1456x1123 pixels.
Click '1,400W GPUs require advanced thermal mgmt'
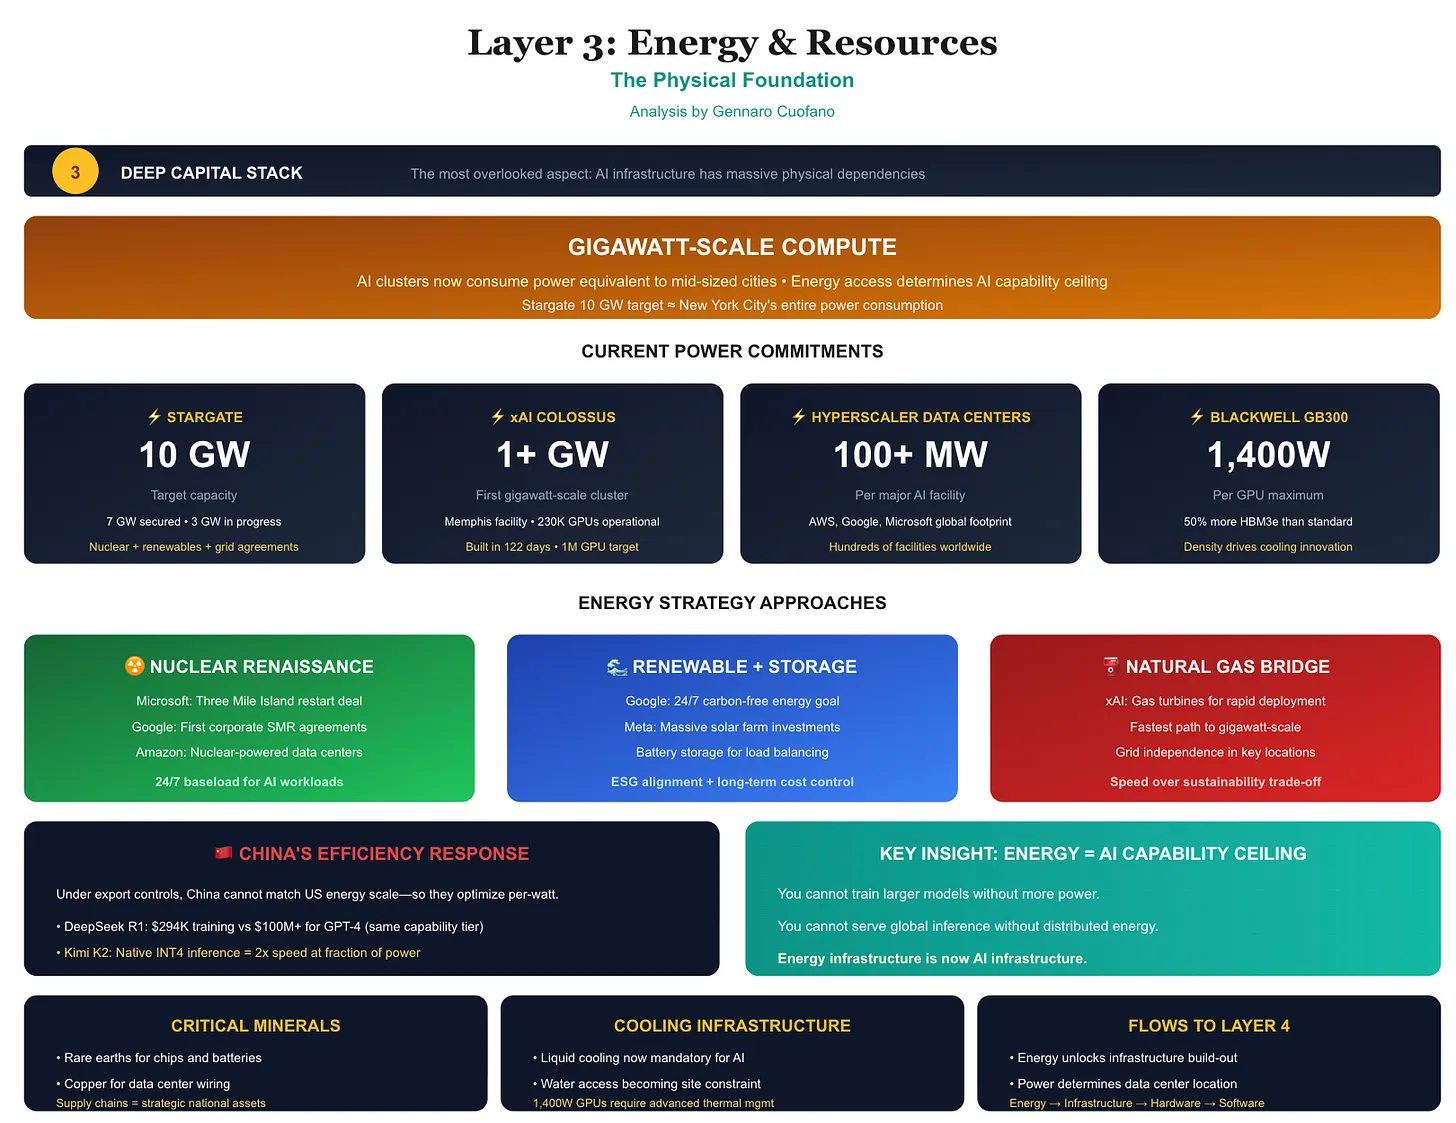tap(653, 1104)
